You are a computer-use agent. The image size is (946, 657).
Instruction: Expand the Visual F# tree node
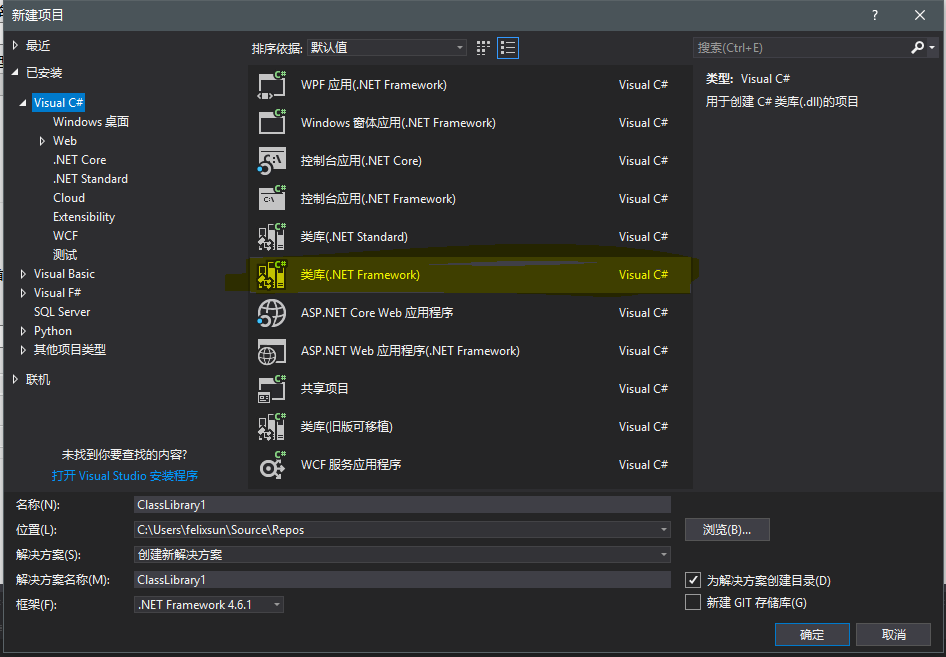tap(24, 293)
